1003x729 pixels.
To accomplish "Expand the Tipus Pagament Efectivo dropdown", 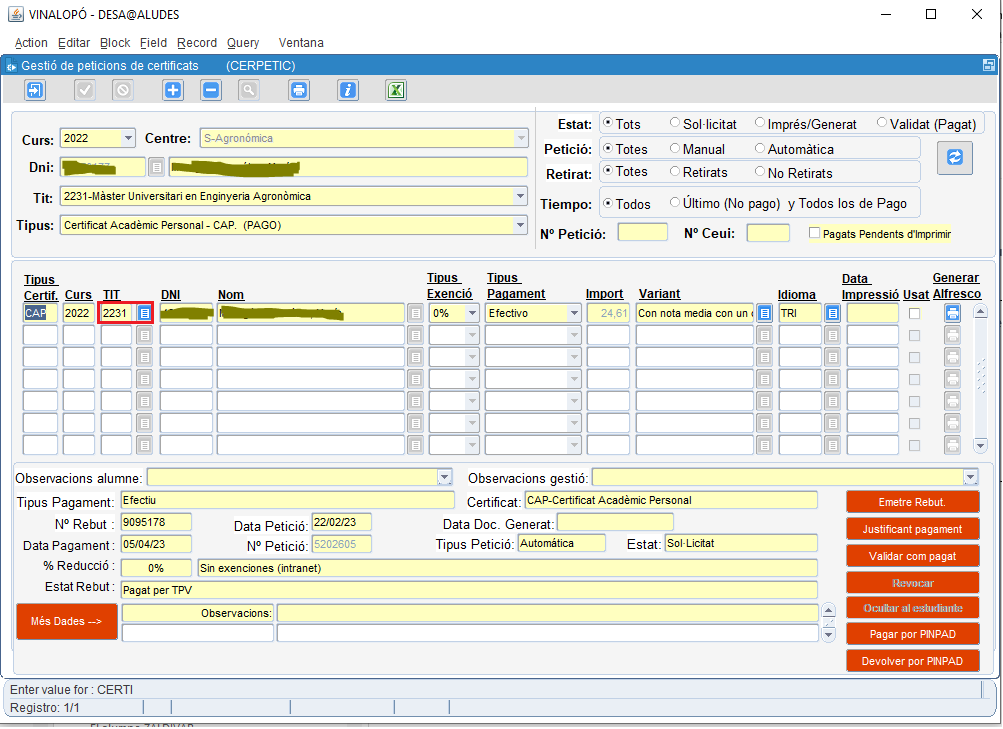I will pyautogui.click(x=574, y=313).
